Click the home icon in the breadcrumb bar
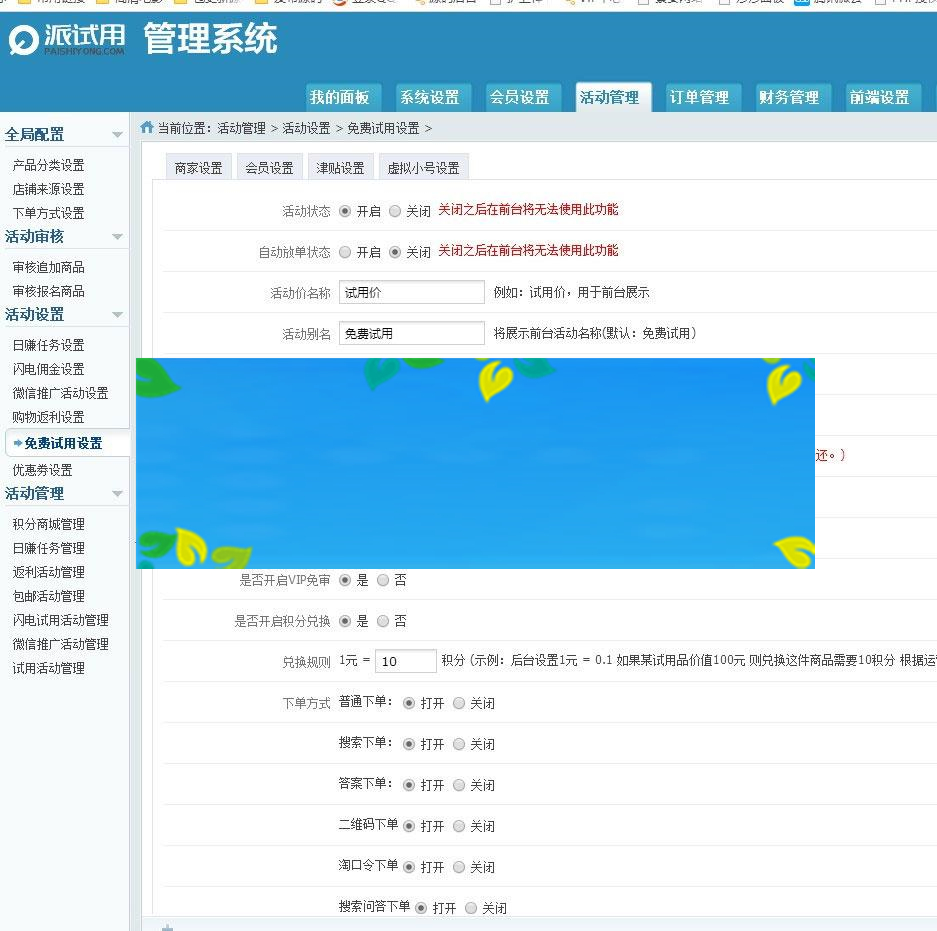Screen dimensions: 937x931 click(x=146, y=128)
